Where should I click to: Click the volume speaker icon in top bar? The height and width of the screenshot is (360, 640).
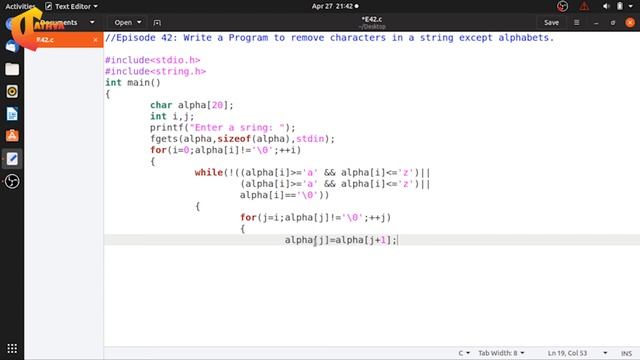606,6
